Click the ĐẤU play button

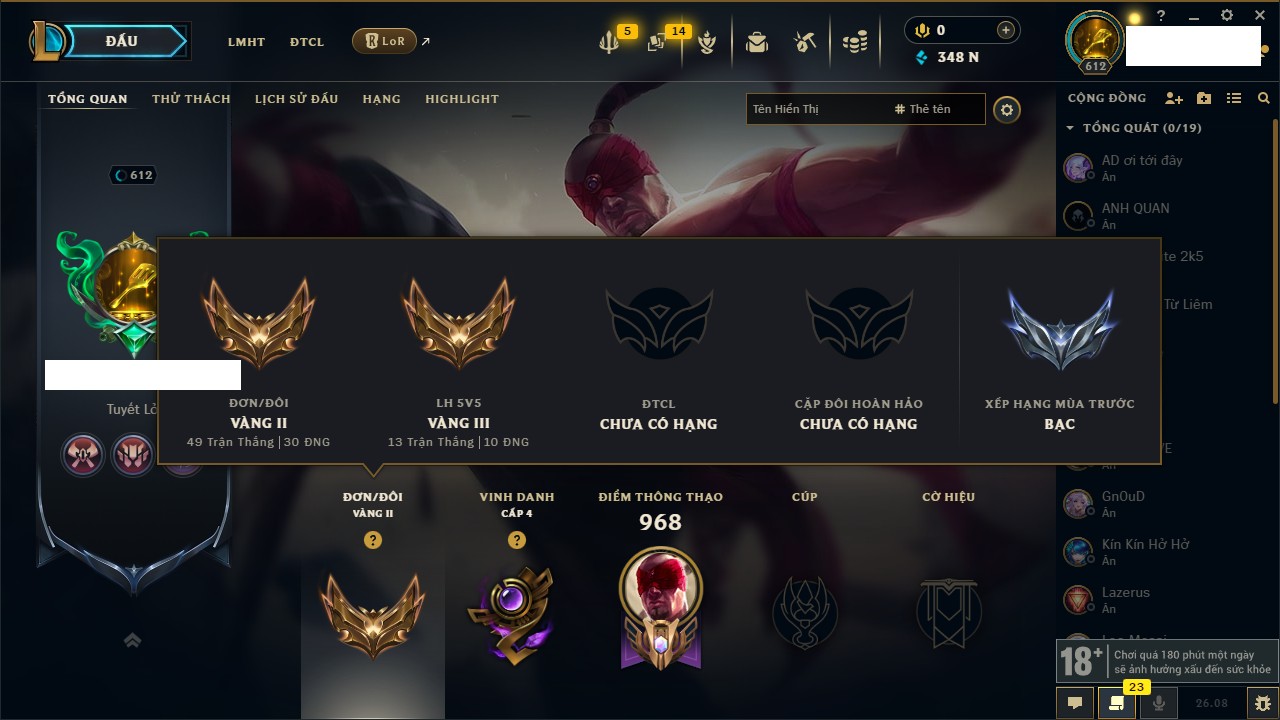(122, 41)
